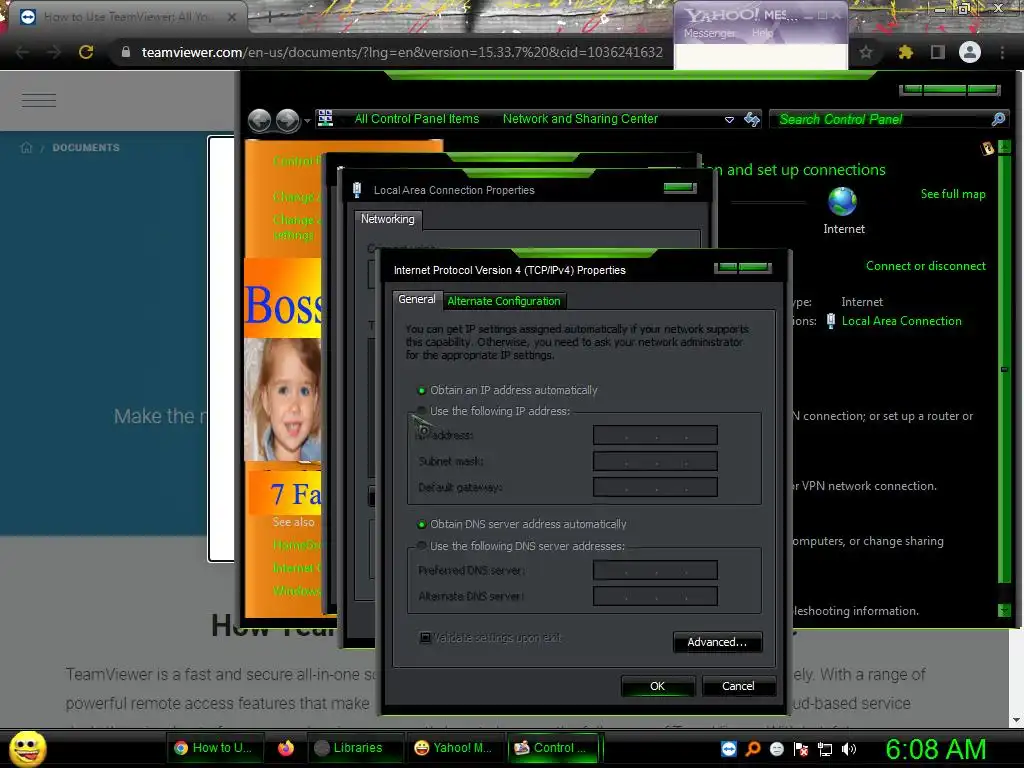Click help icon in Network and Sharing Center
Viewport: 1024px width, 768px height.
pyautogui.click(x=987, y=148)
